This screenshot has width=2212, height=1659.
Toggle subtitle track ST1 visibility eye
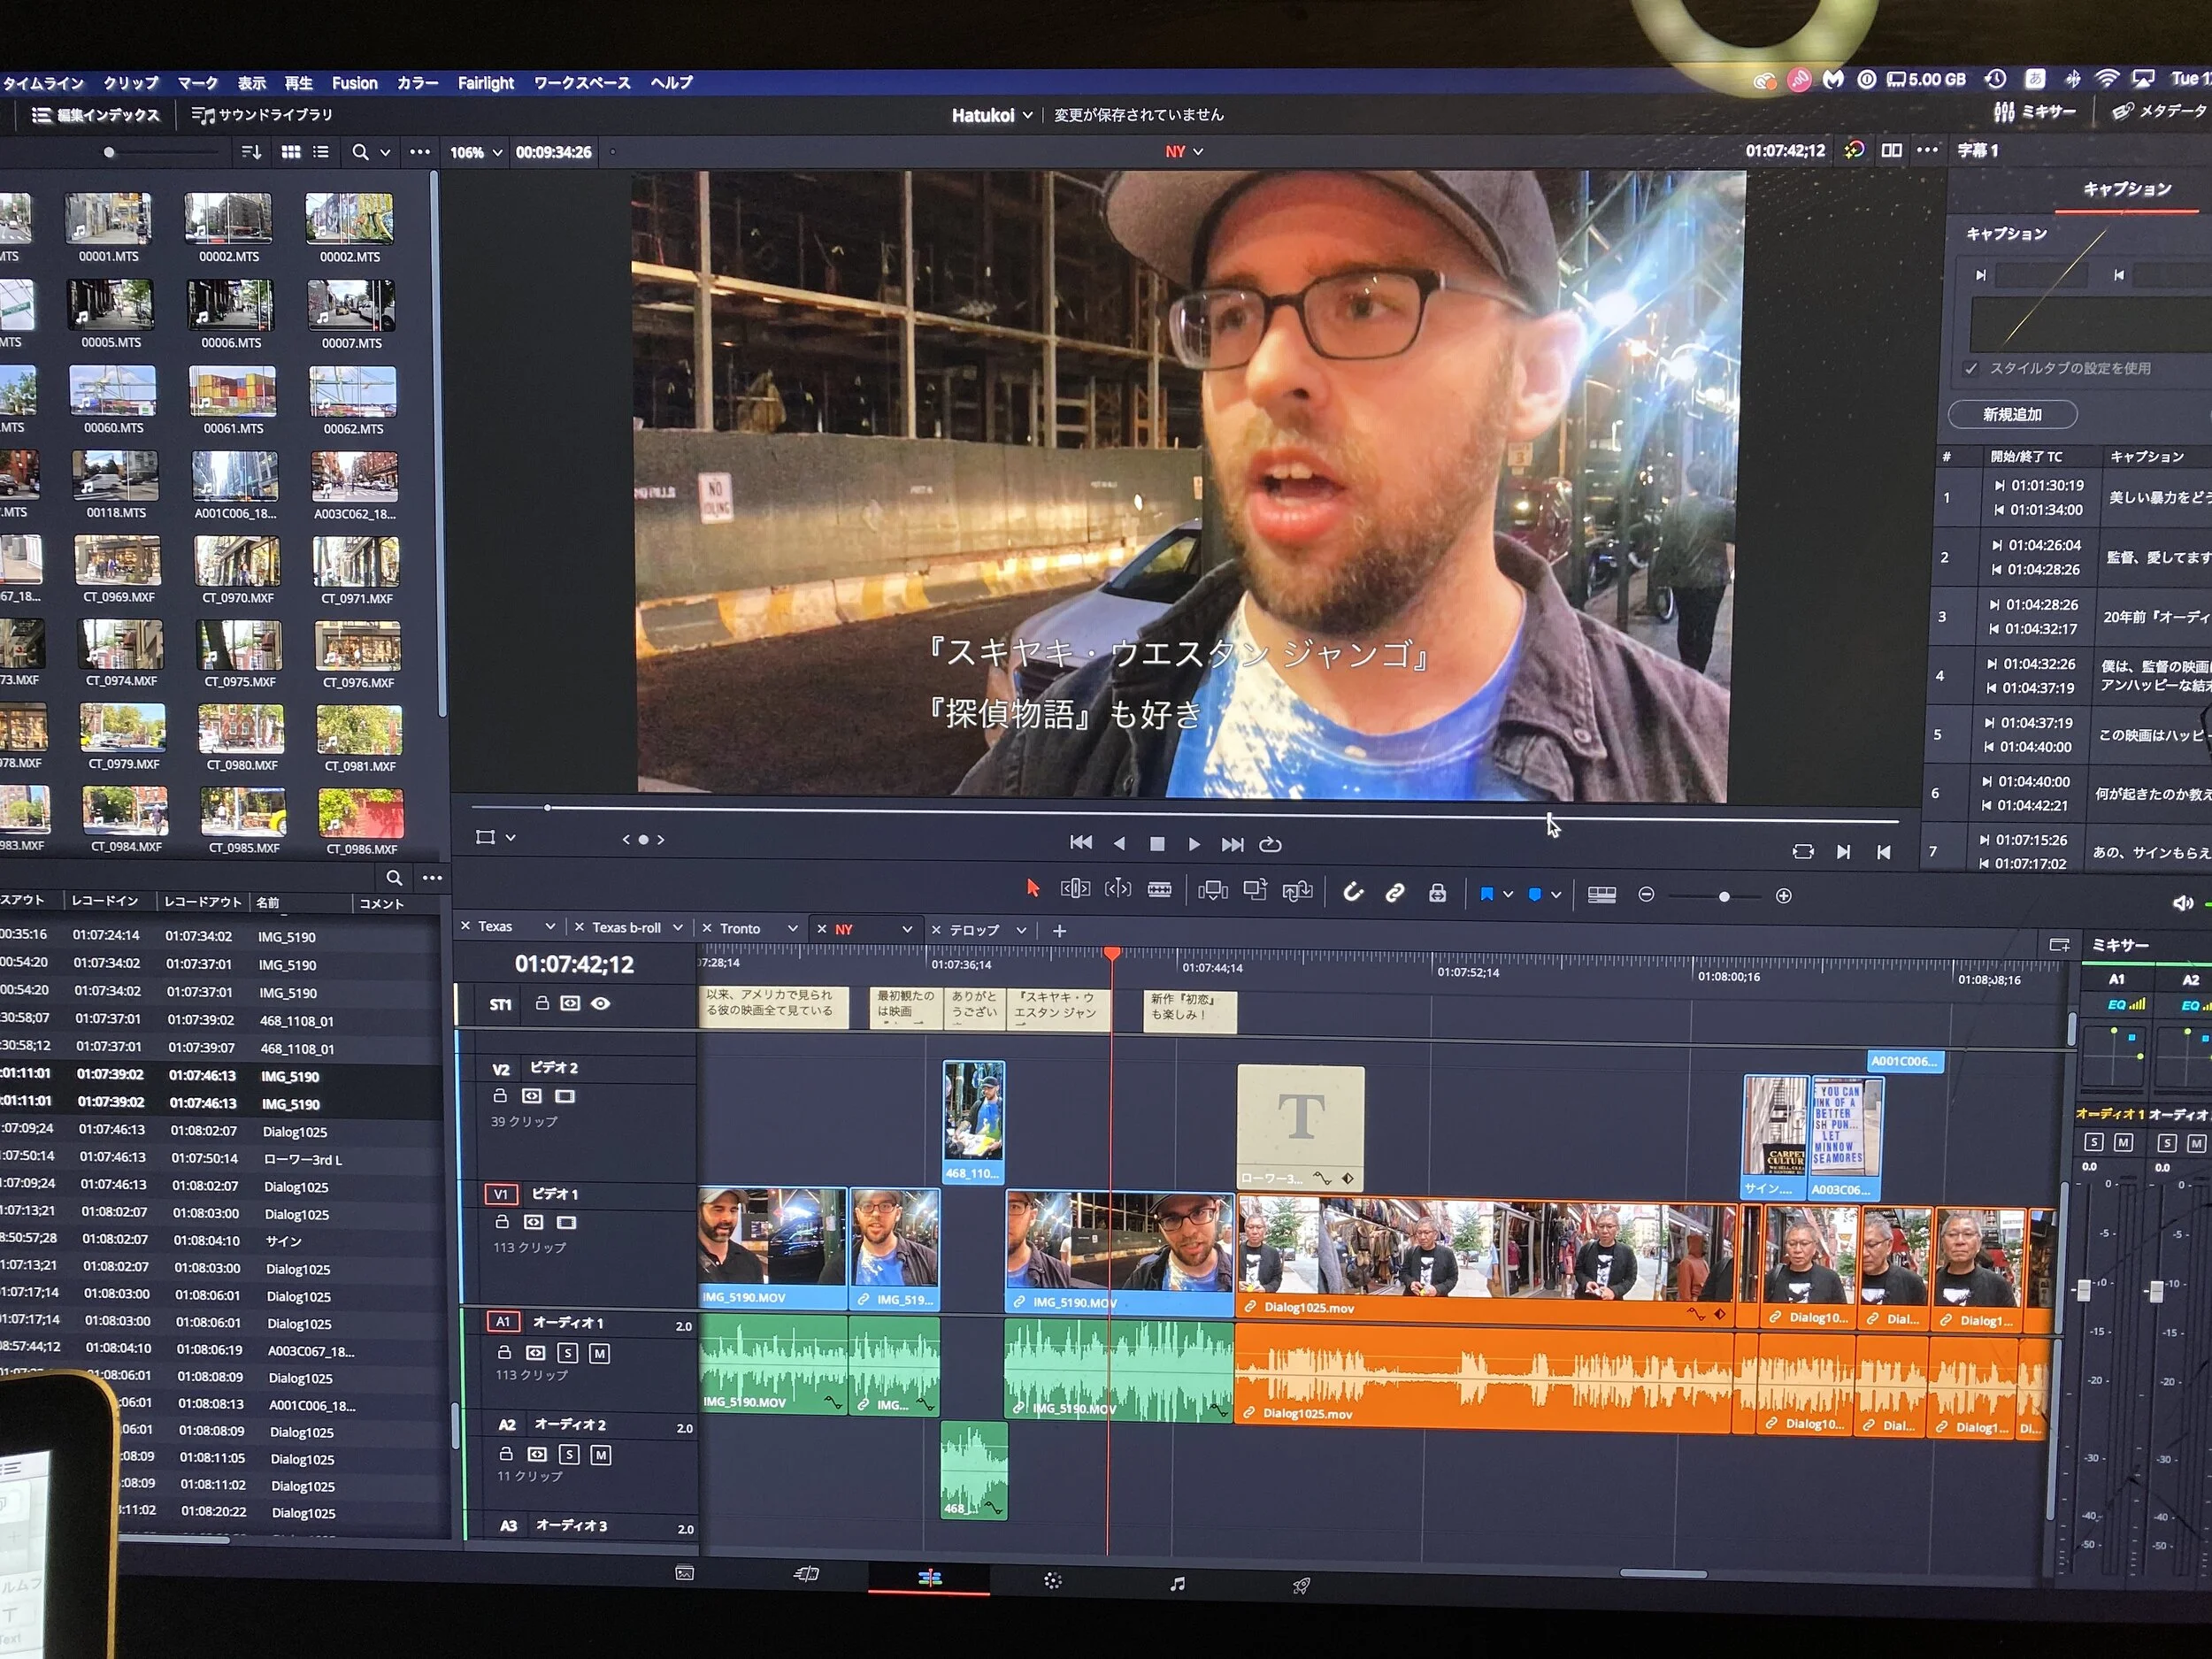pyautogui.click(x=600, y=1003)
